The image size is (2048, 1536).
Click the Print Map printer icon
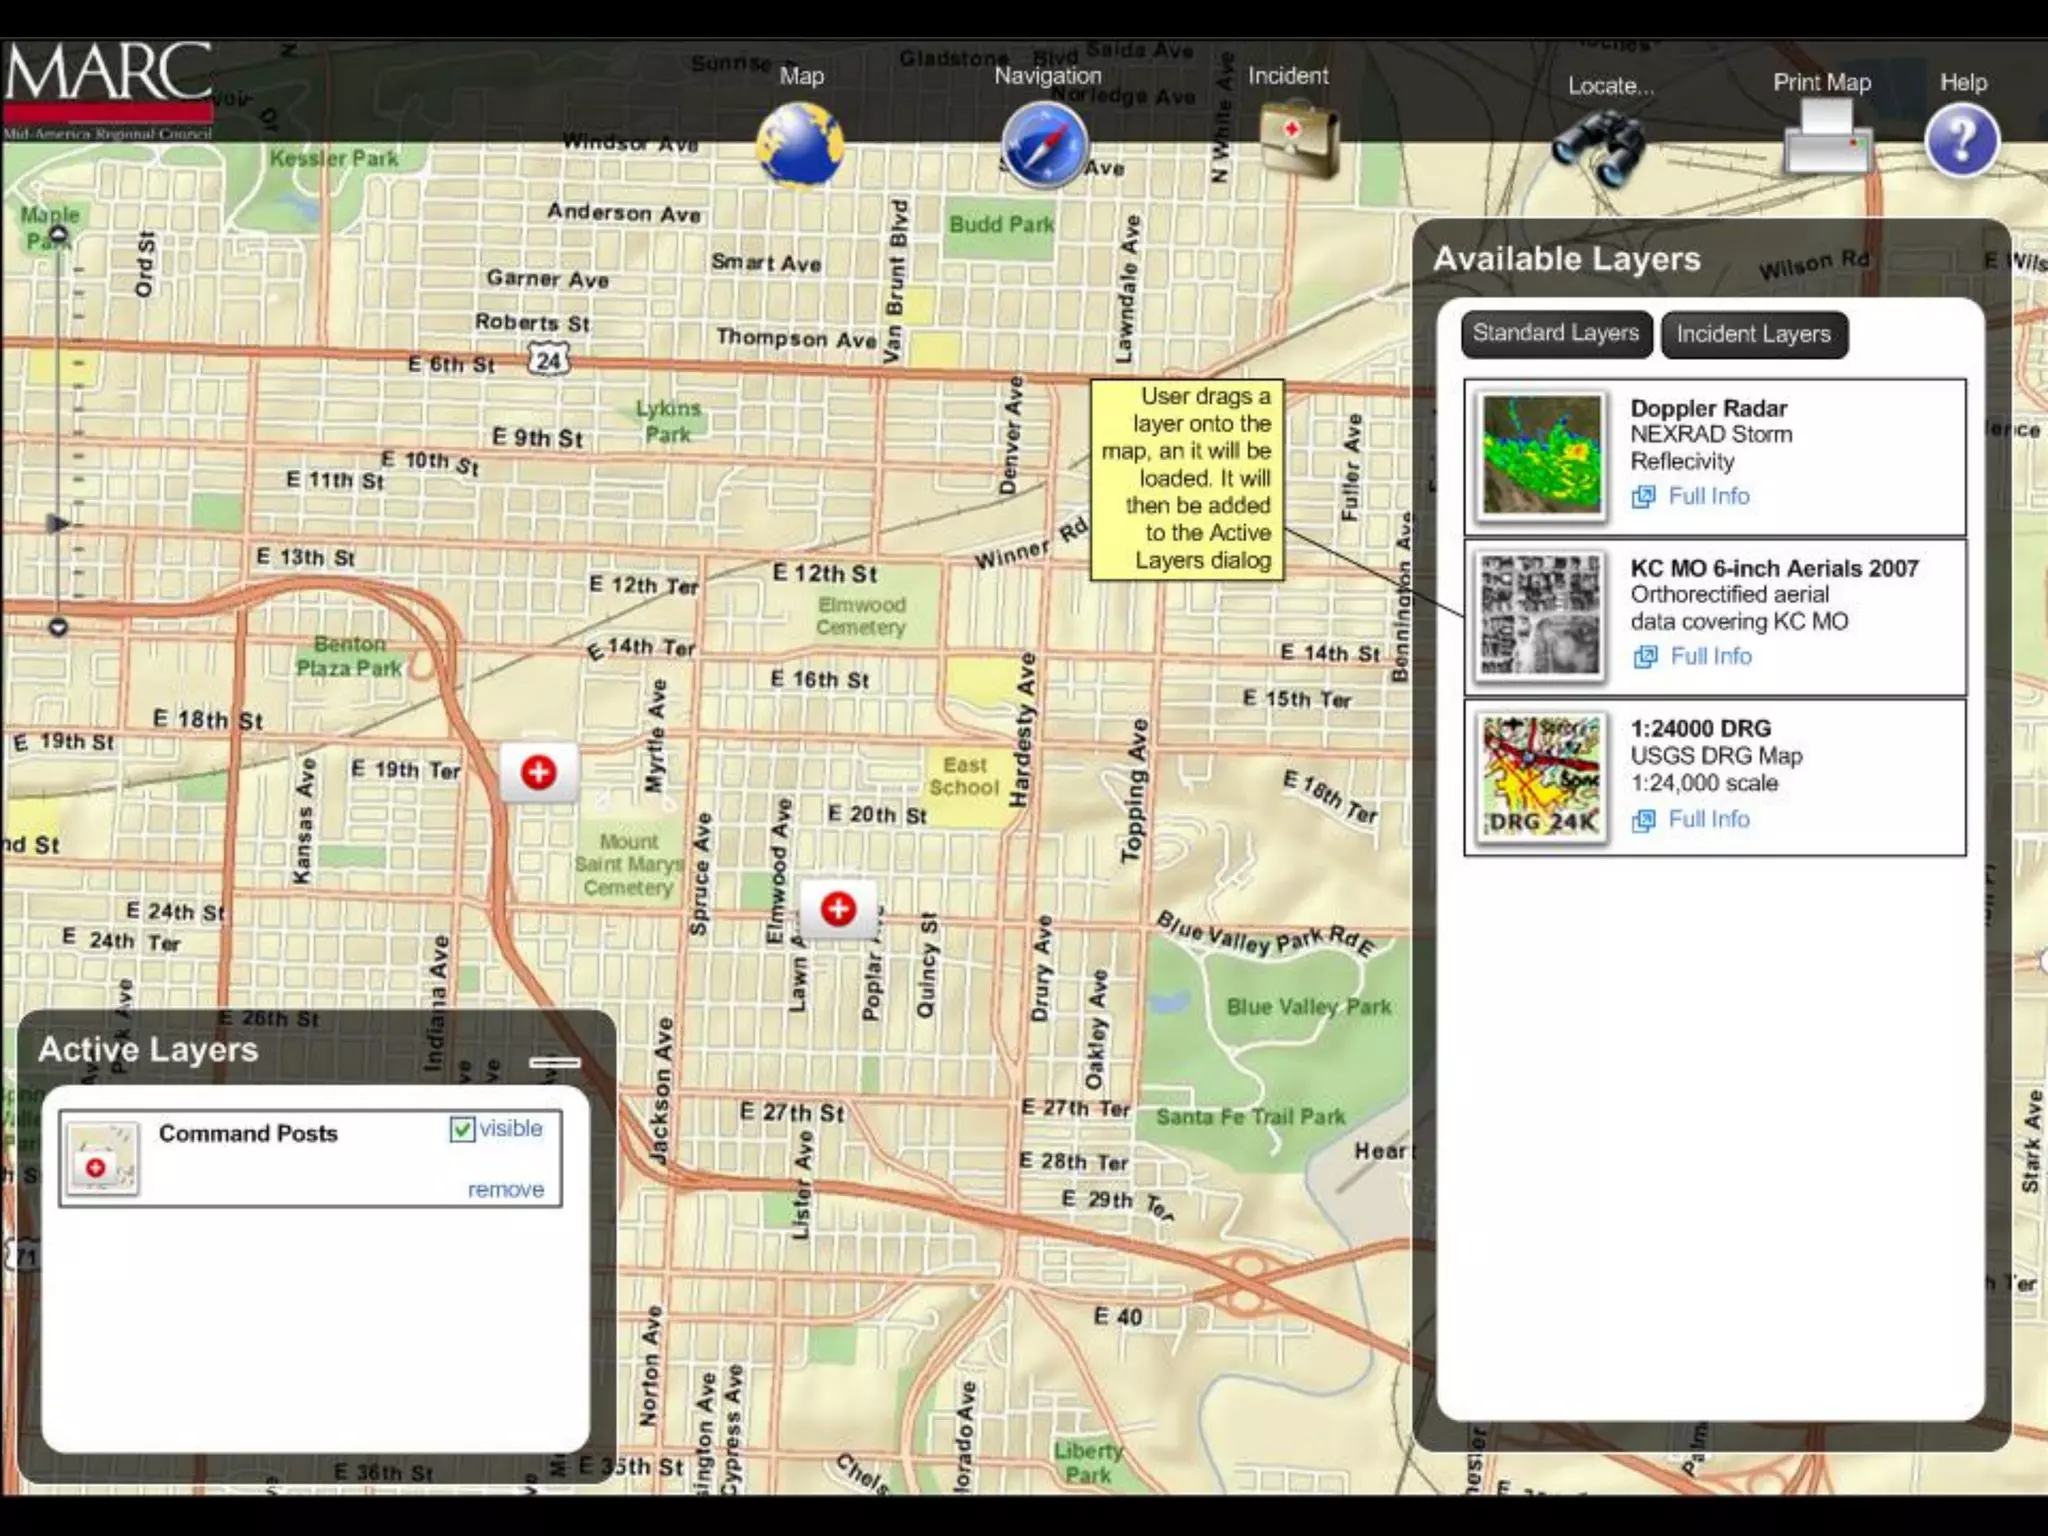(1826, 139)
